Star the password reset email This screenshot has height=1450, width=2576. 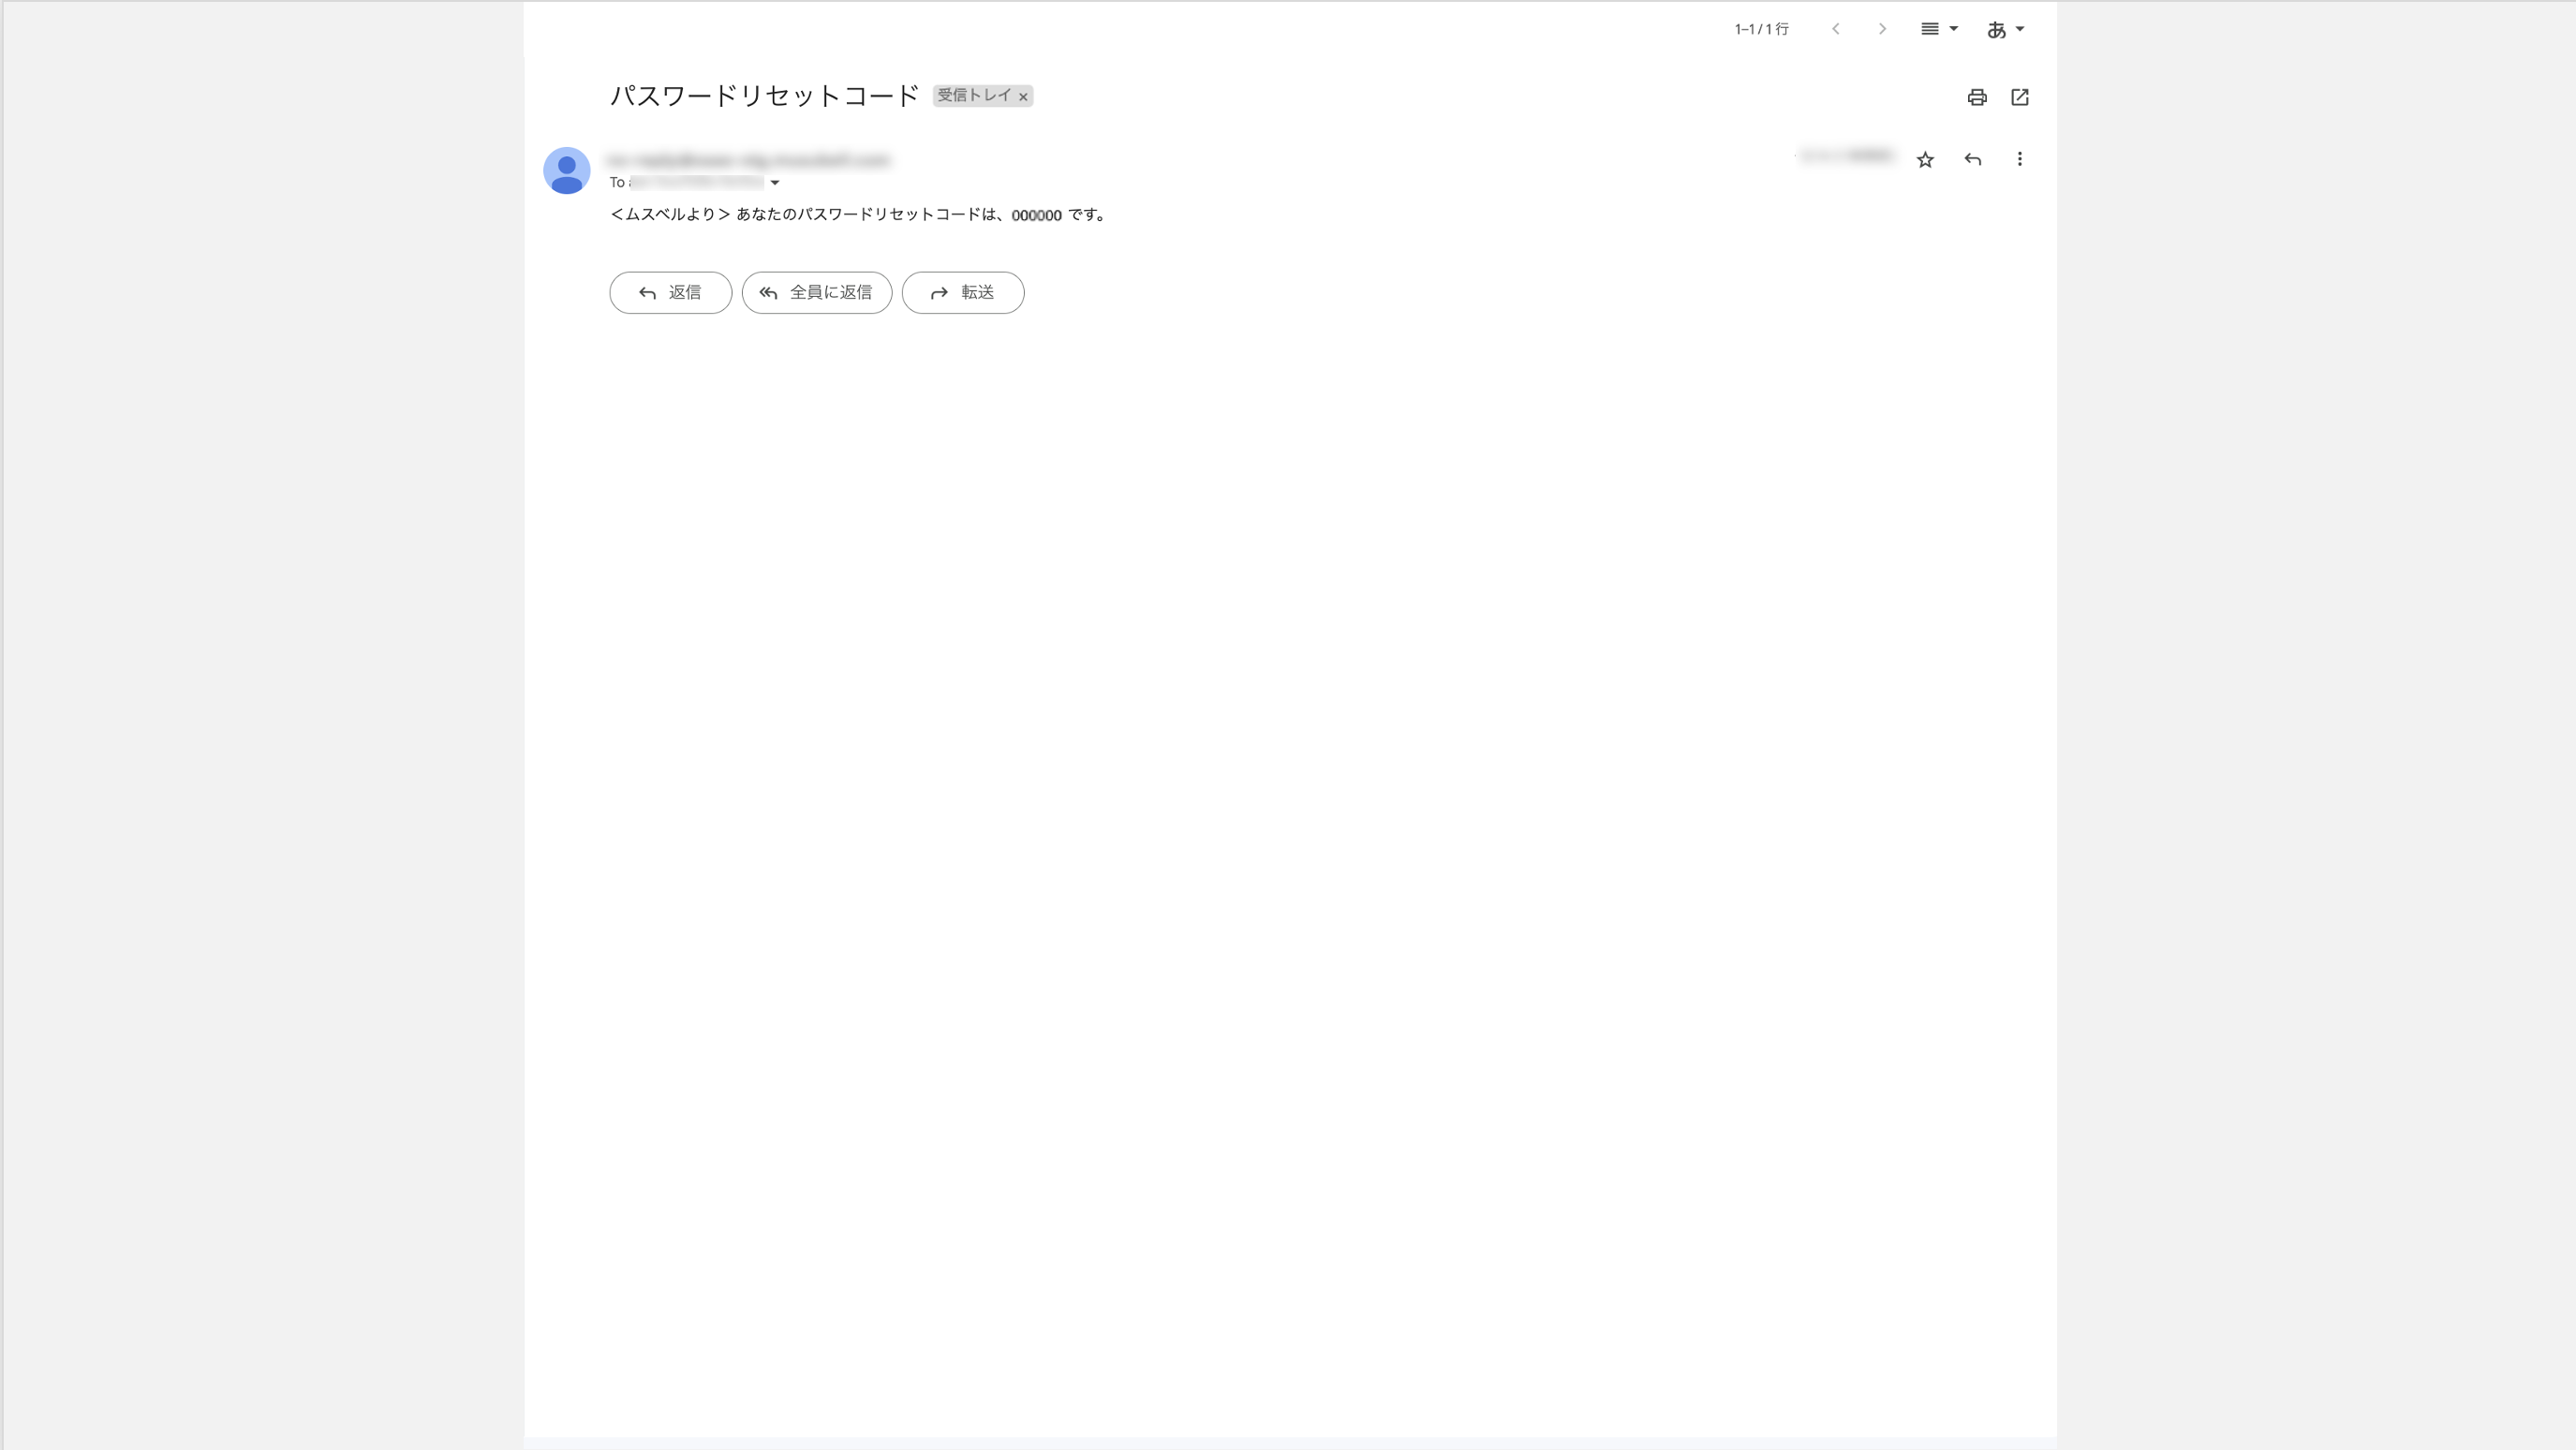coord(1925,160)
